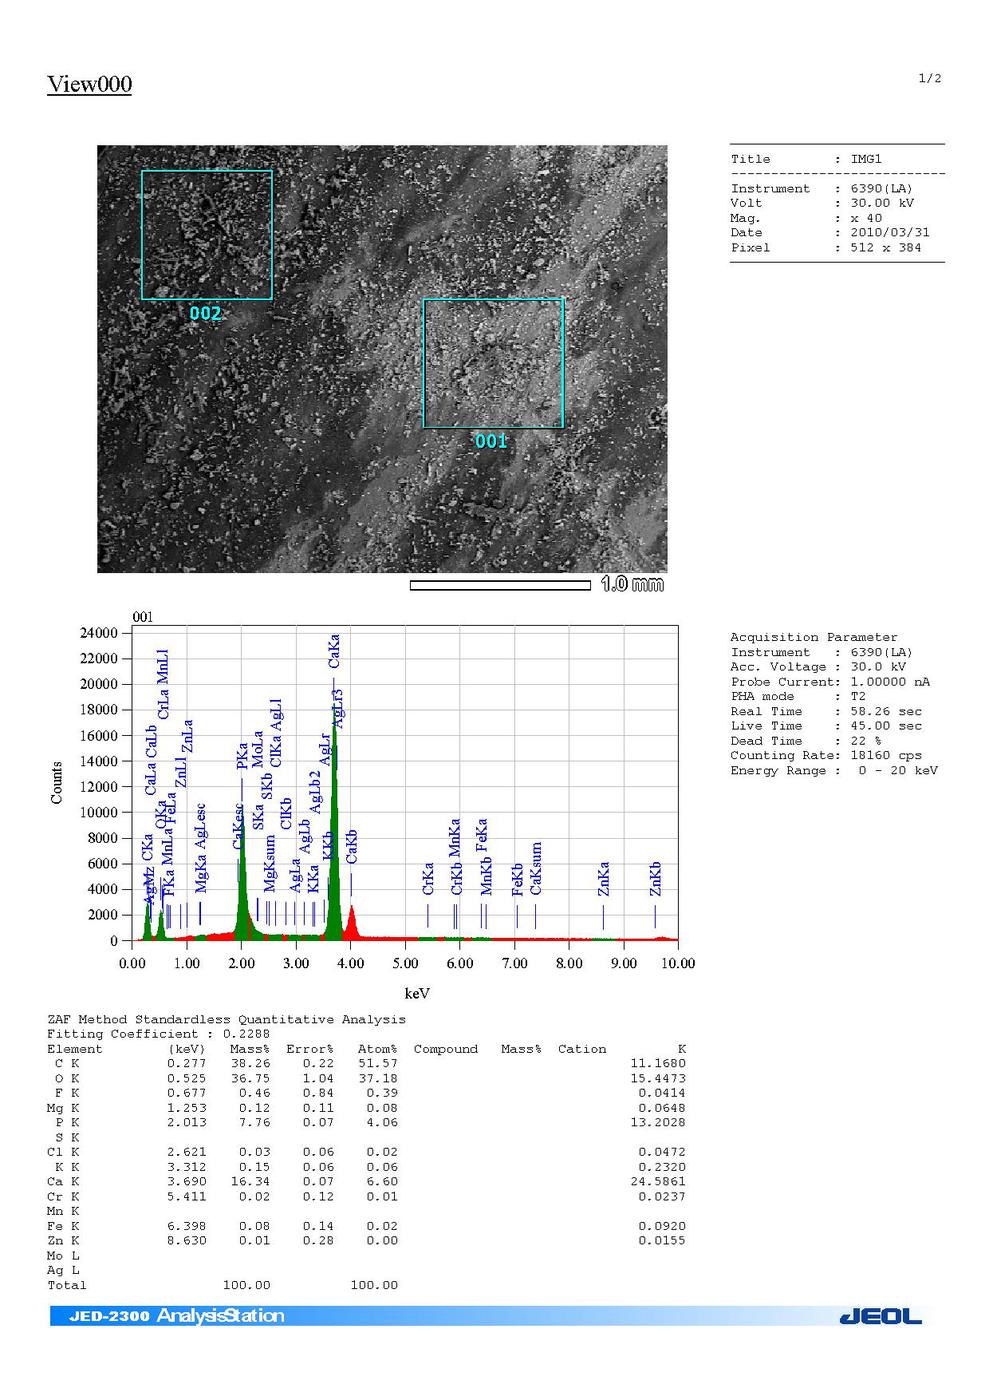Click the View000 underlined heading
The height and width of the screenshot is (1400, 989).
(89, 84)
